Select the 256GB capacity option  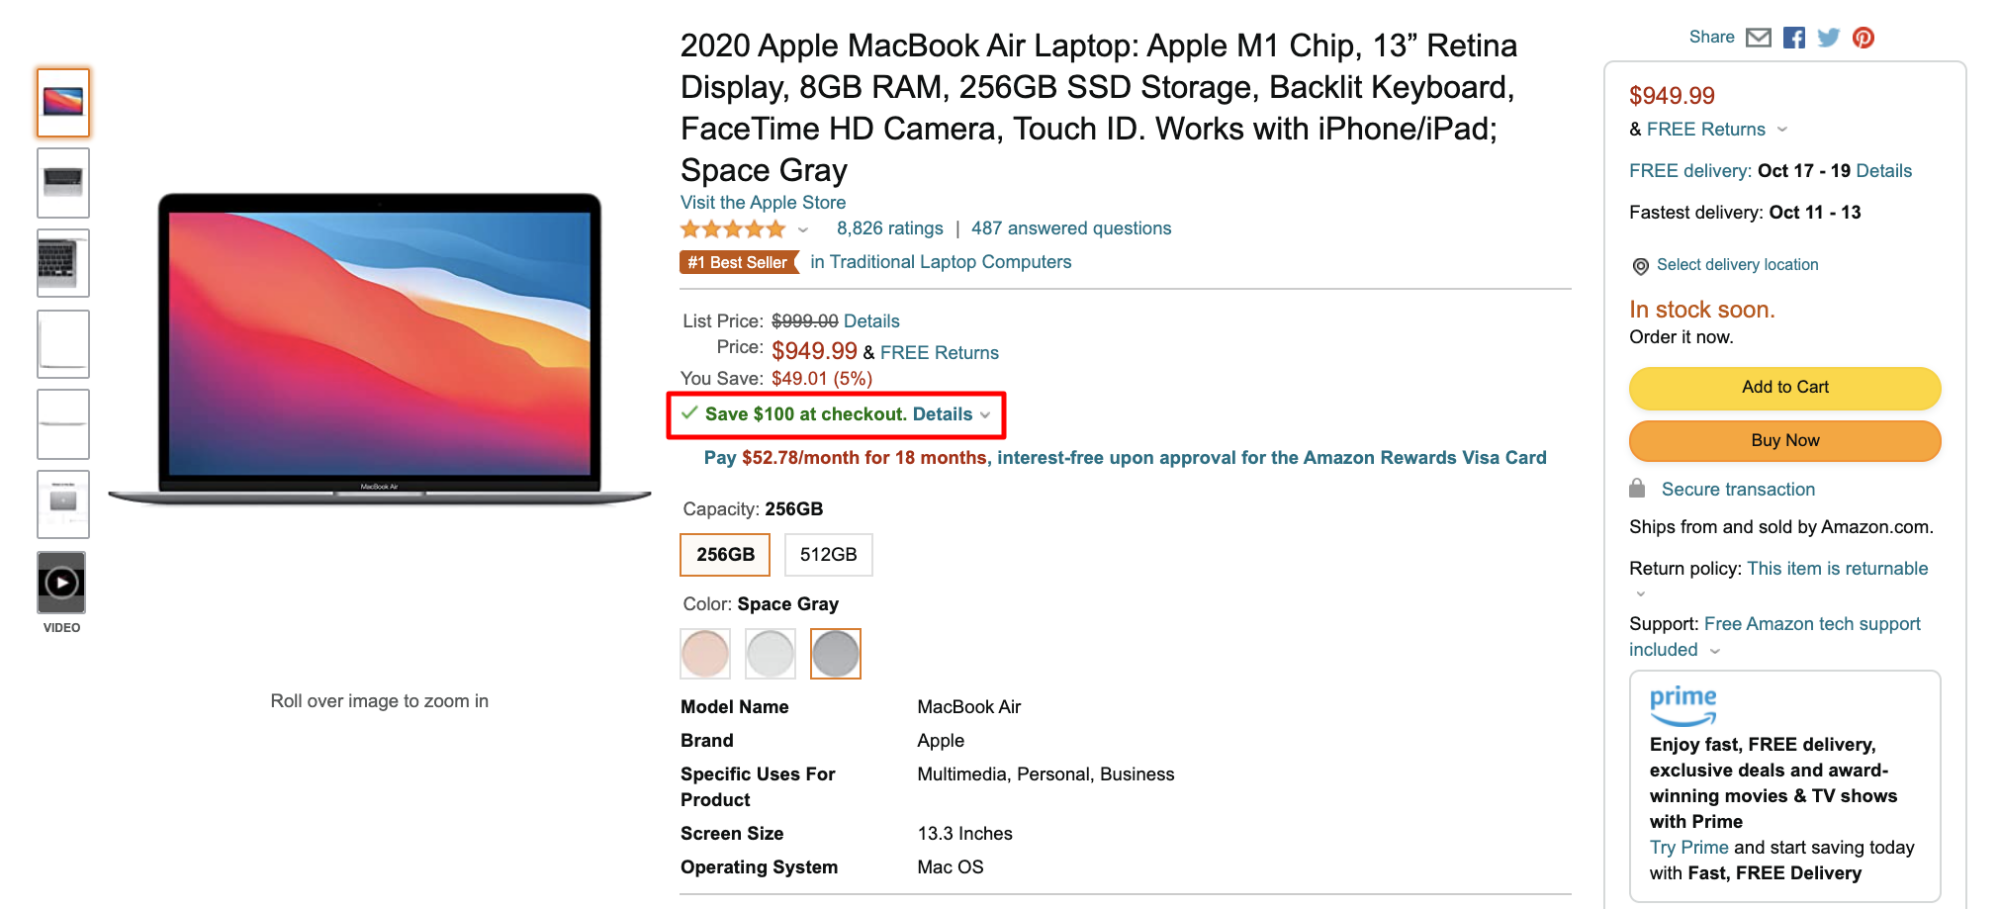click(725, 555)
